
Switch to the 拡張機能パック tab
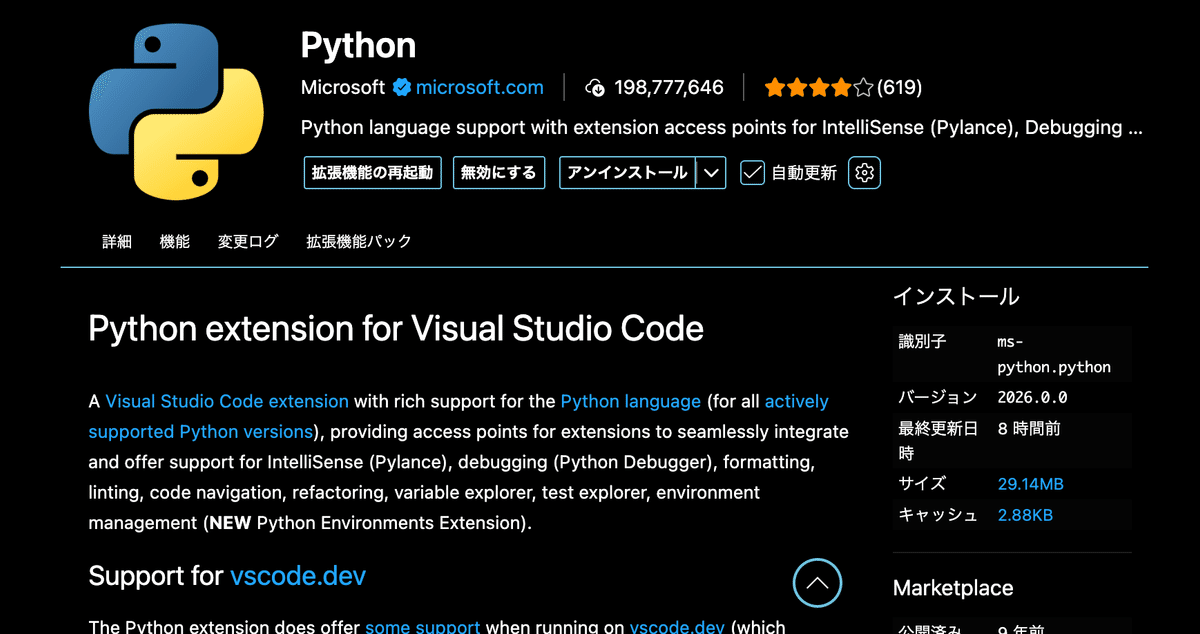pos(359,241)
